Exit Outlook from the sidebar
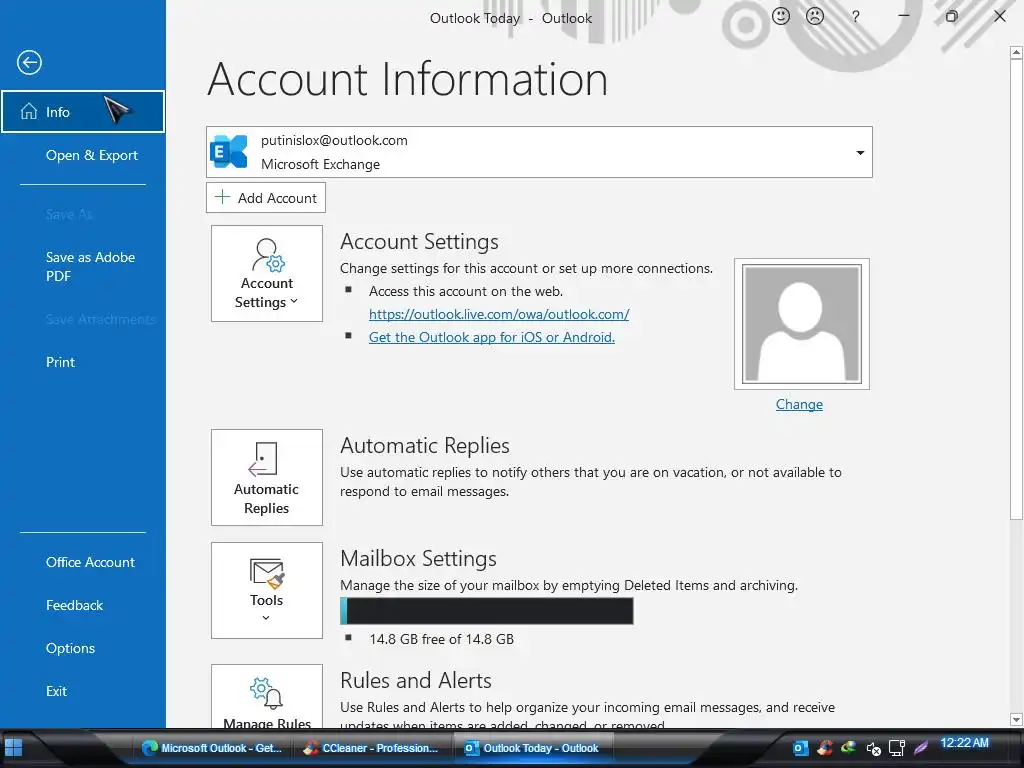Viewport: 1024px width, 768px height. pyautogui.click(x=56, y=691)
